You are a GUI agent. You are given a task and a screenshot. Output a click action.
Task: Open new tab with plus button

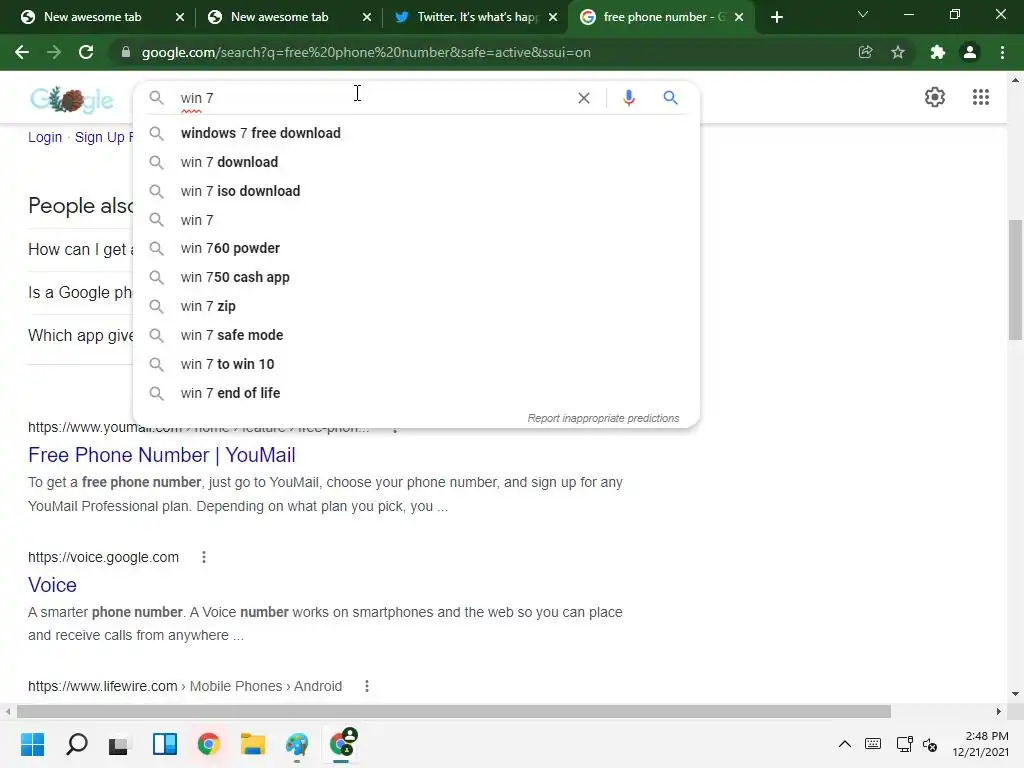776,17
